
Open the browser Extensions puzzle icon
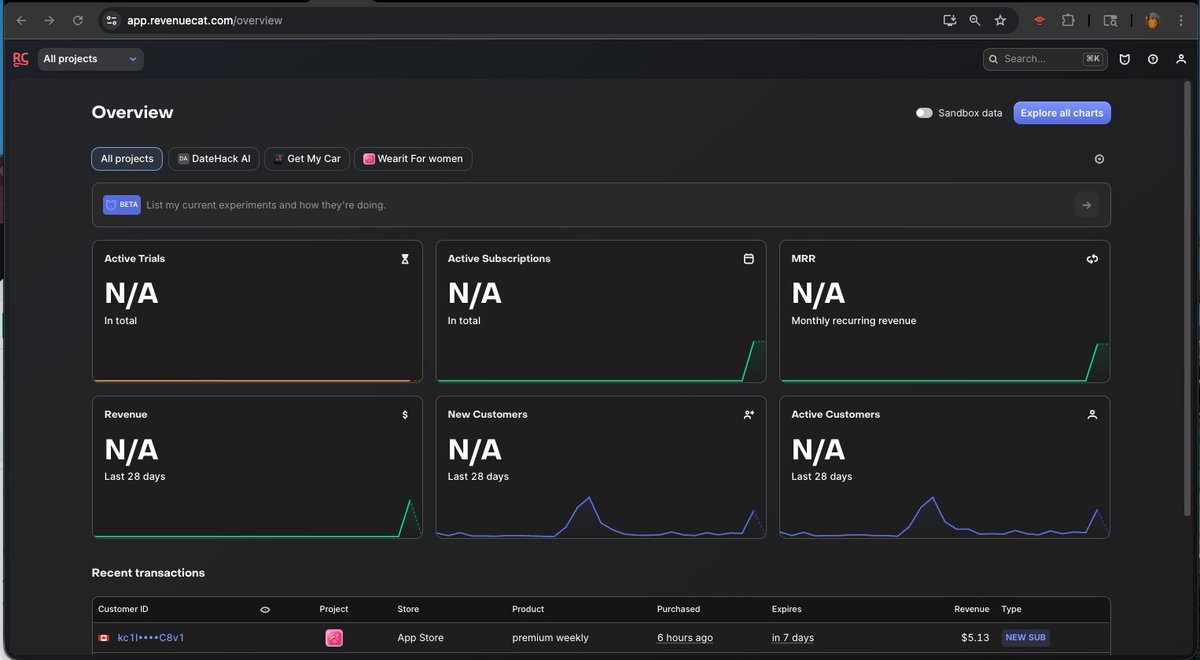(x=1068, y=20)
